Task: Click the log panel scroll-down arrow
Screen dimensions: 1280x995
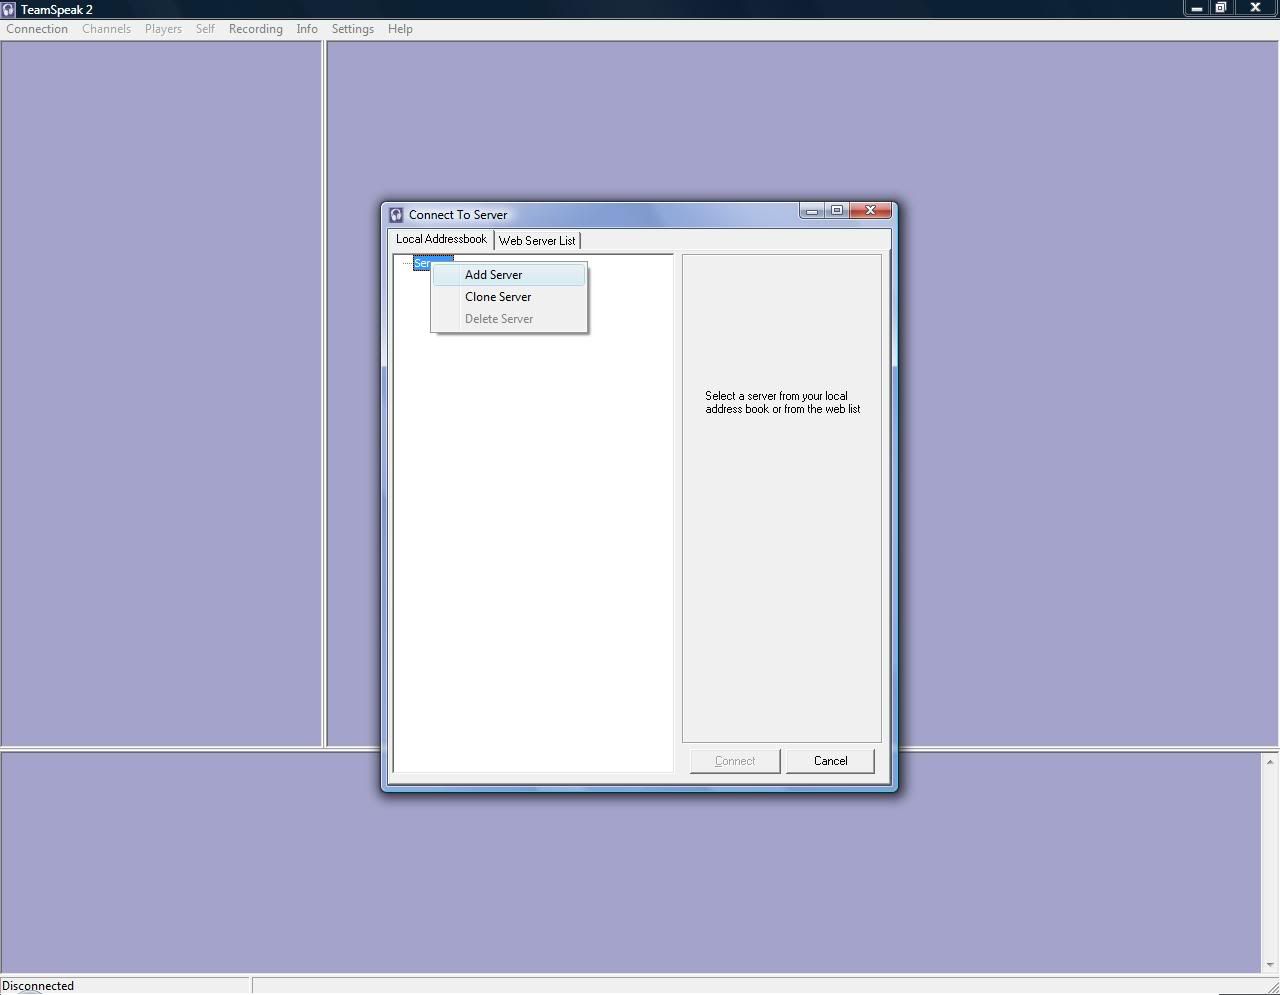Action: coord(1270,965)
